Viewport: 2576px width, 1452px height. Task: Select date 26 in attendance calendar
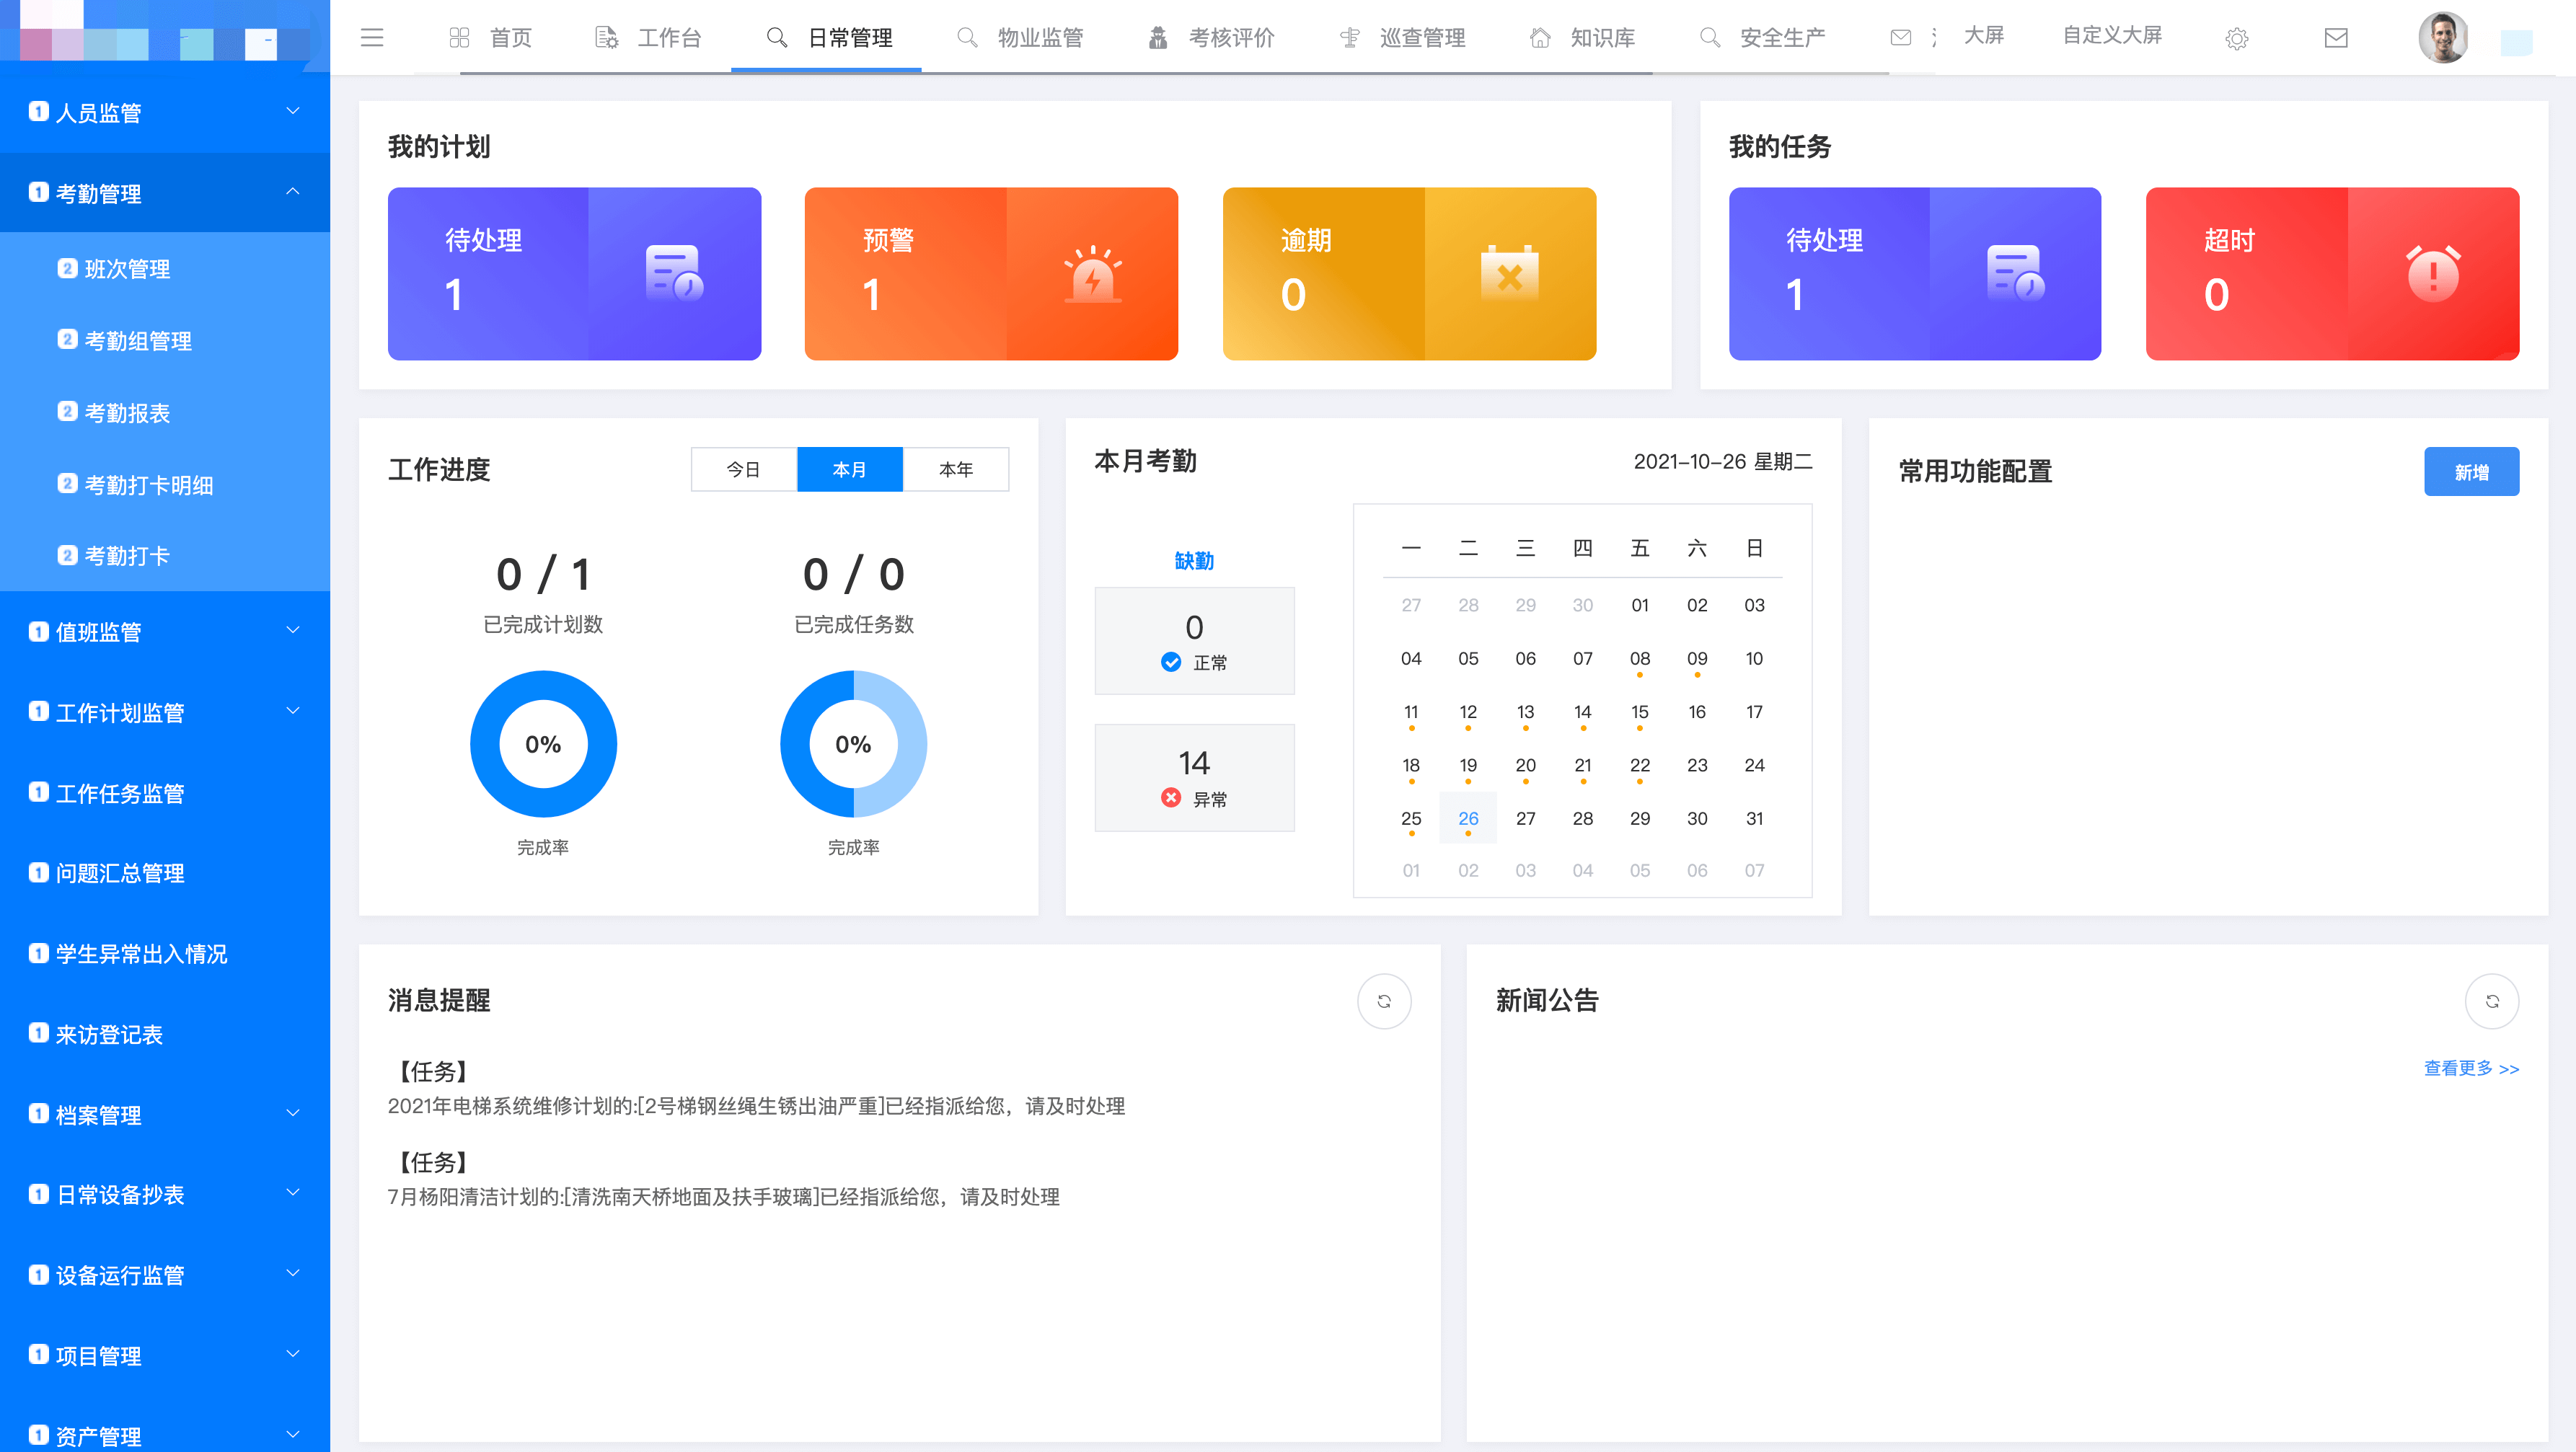click(x=1468, y=818)
